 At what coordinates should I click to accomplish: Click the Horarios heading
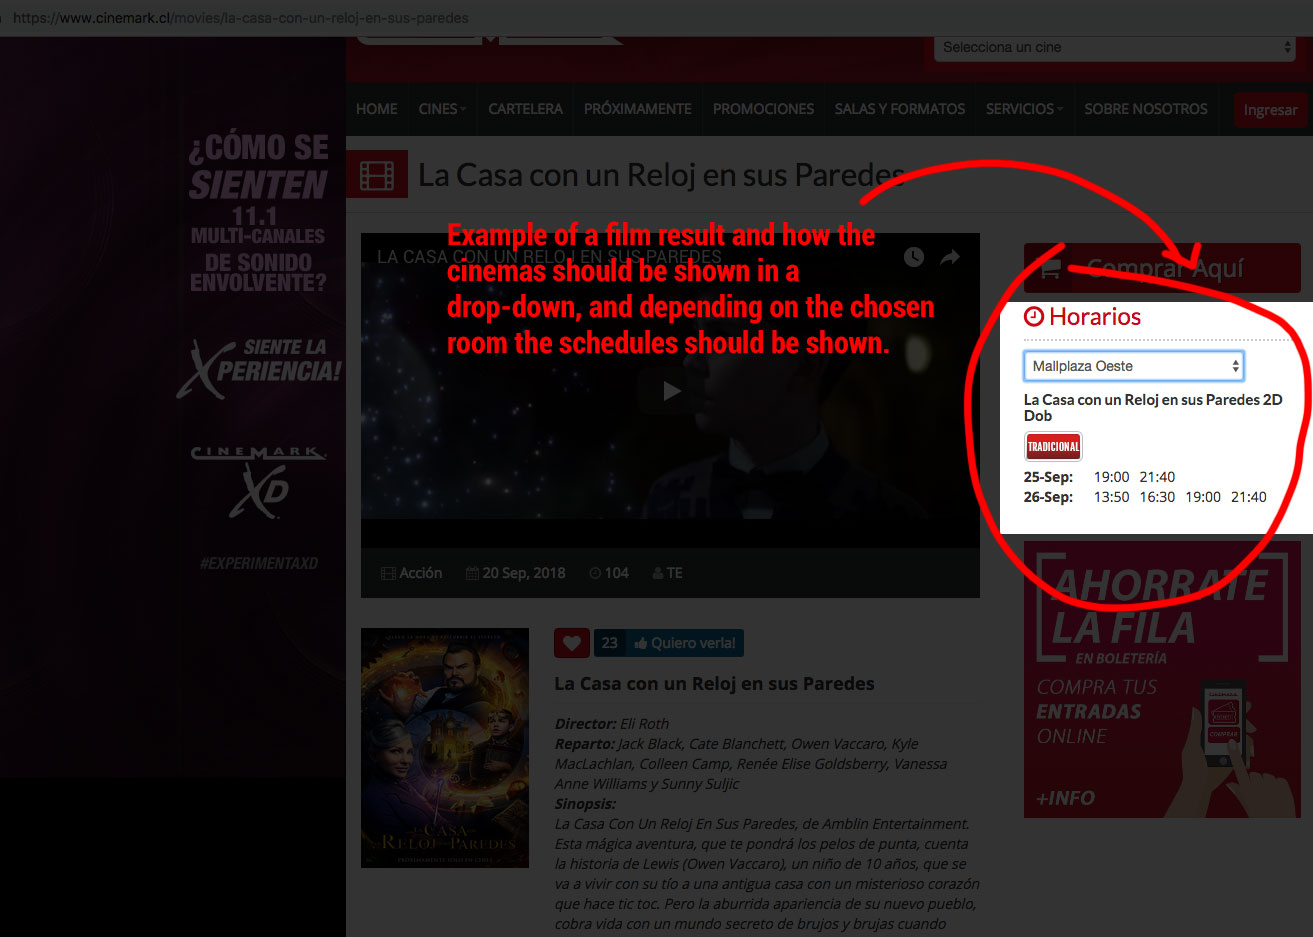(1095, 317)
